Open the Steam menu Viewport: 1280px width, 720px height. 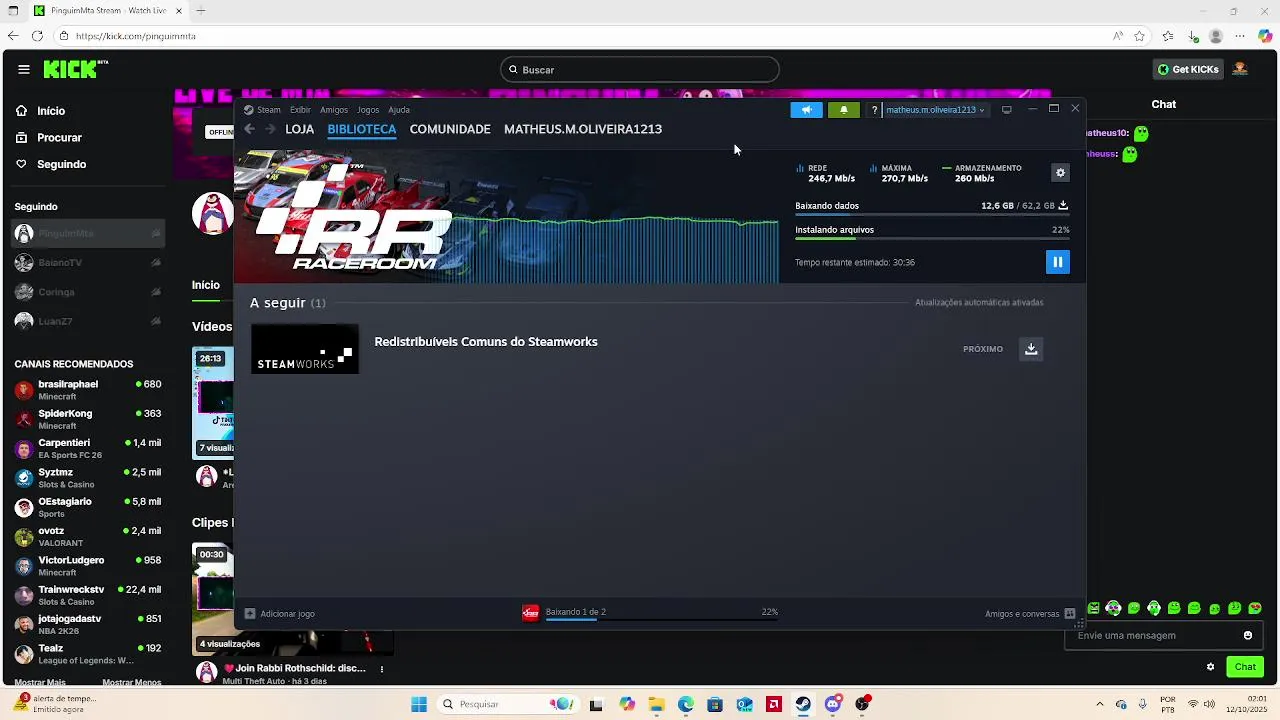point(262,110)
